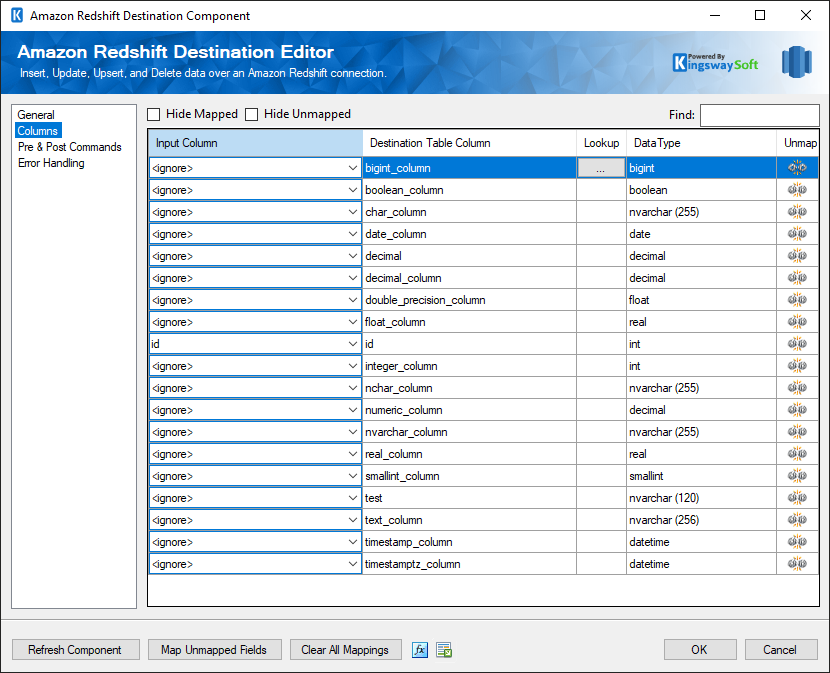
Task: Open input column dropdown for integer_column
Action: pos(353,365)
